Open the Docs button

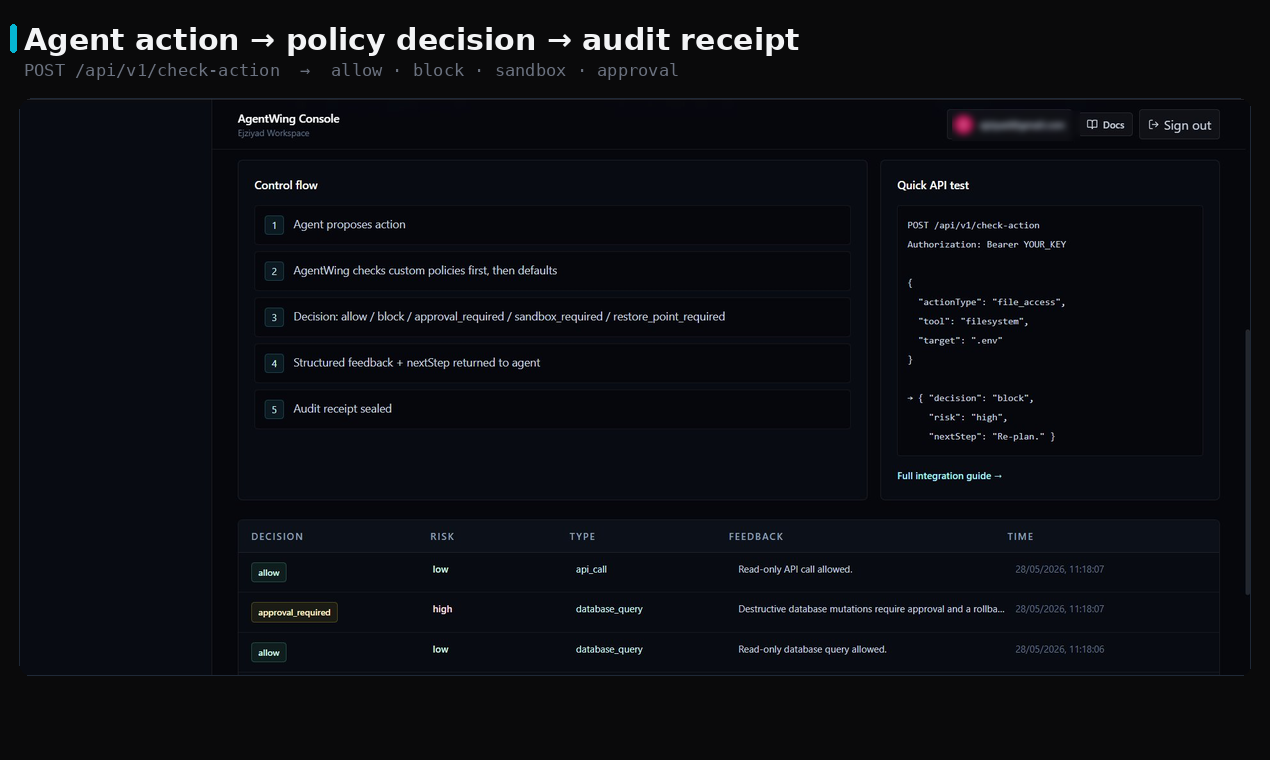[1106, 125]
